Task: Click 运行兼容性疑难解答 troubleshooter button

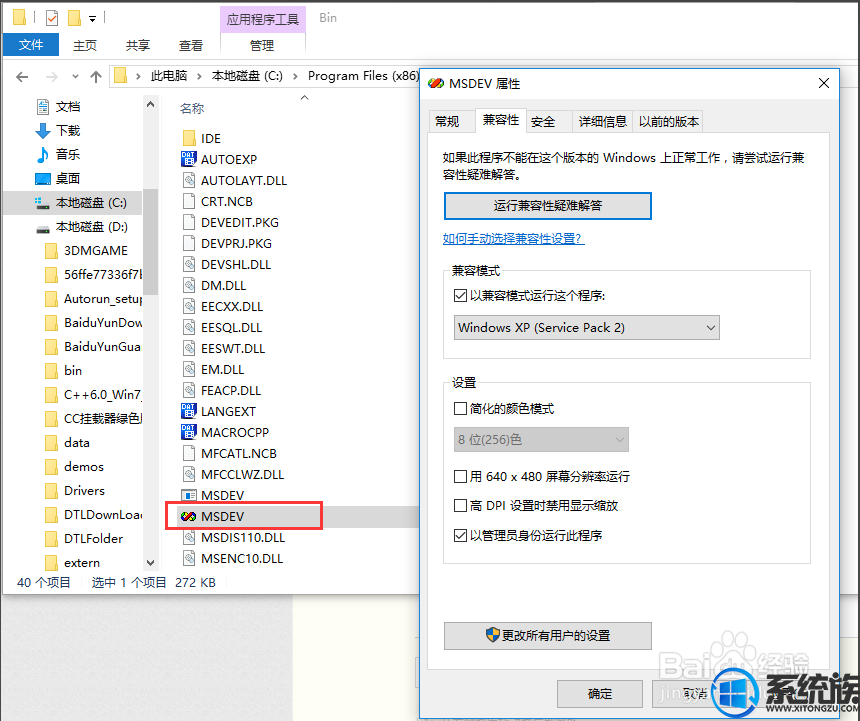Action: pyautogui.click(x=547, y=206)
